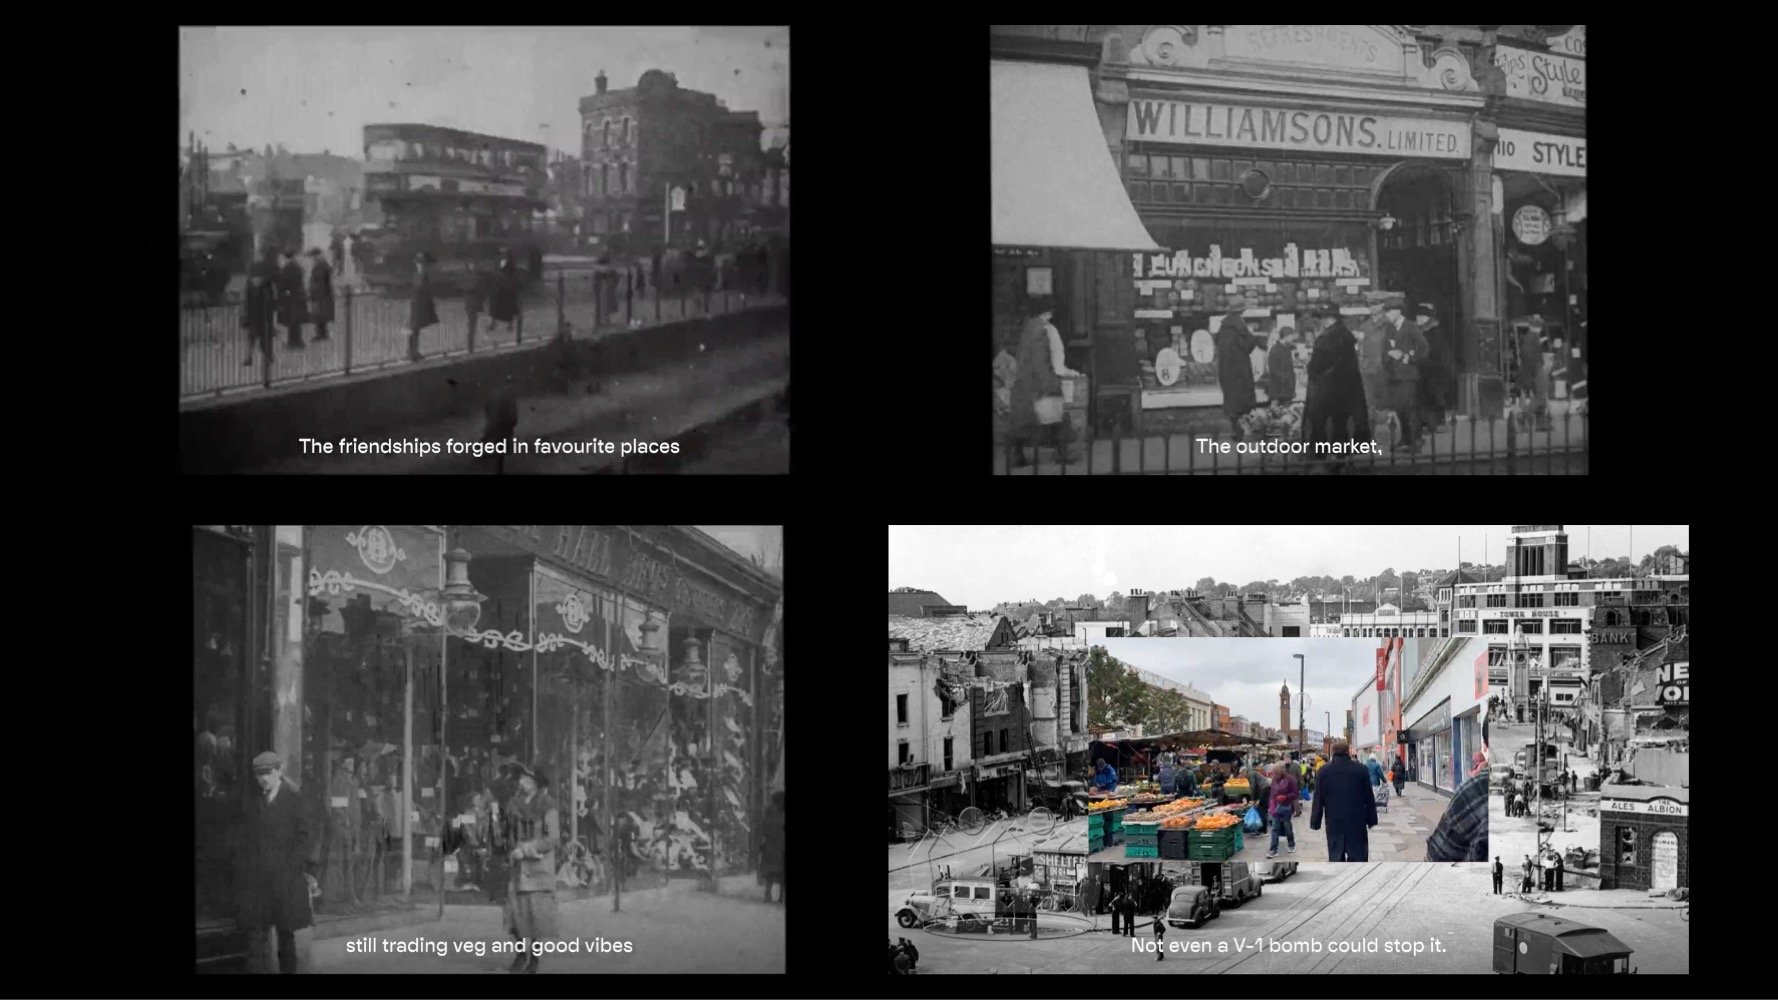The image size is (1778, 1000).
Task: Click caption 'The friendships forged in favourite places'
Action: [489, 446]
